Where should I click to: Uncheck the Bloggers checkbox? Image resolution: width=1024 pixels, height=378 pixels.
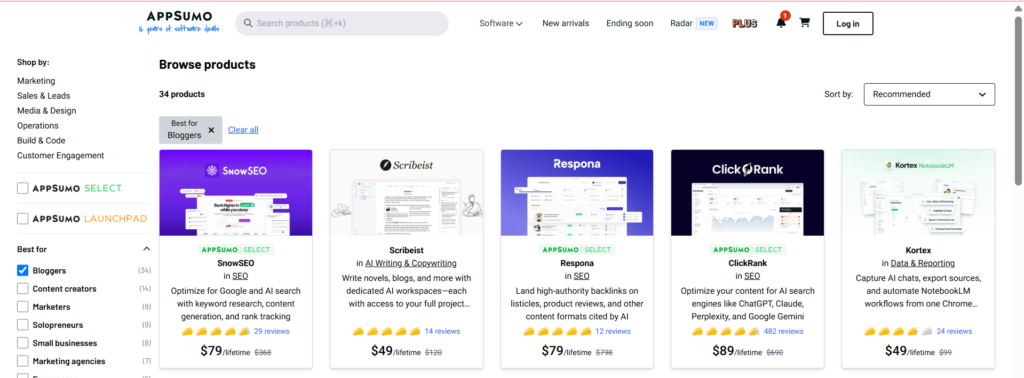click(23, 270)
